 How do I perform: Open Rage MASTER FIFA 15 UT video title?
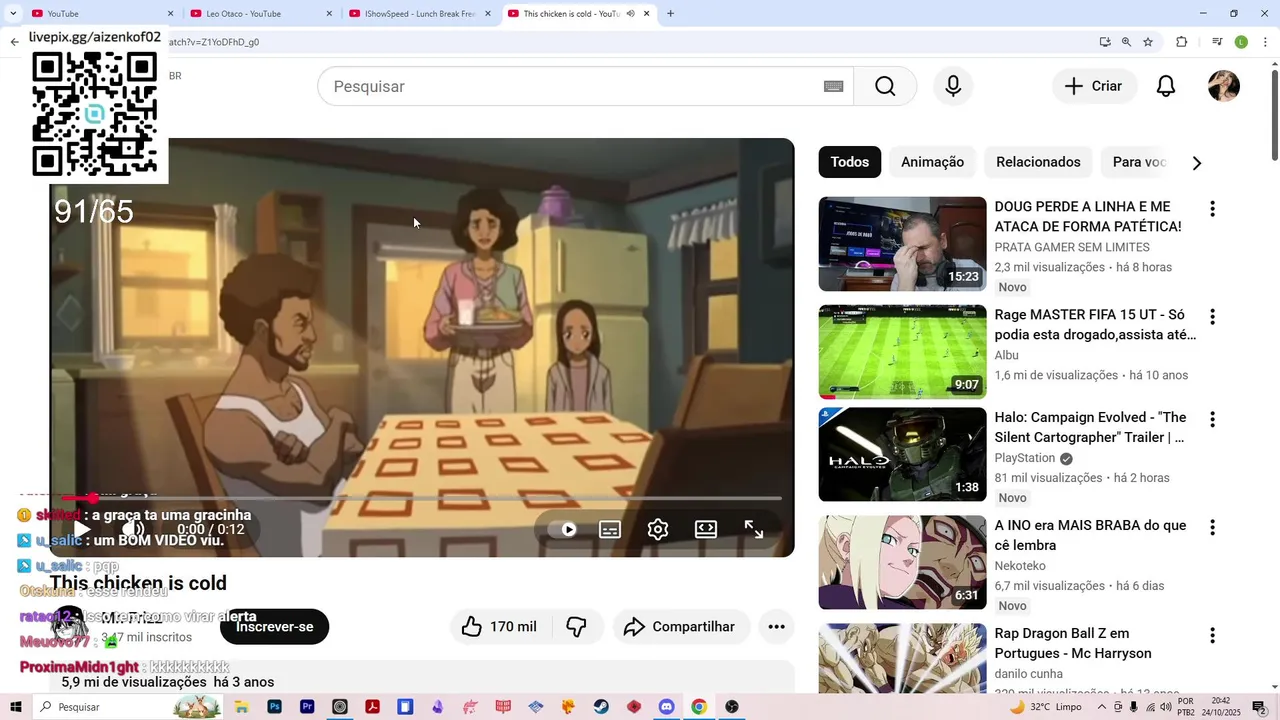[1095, 324]
